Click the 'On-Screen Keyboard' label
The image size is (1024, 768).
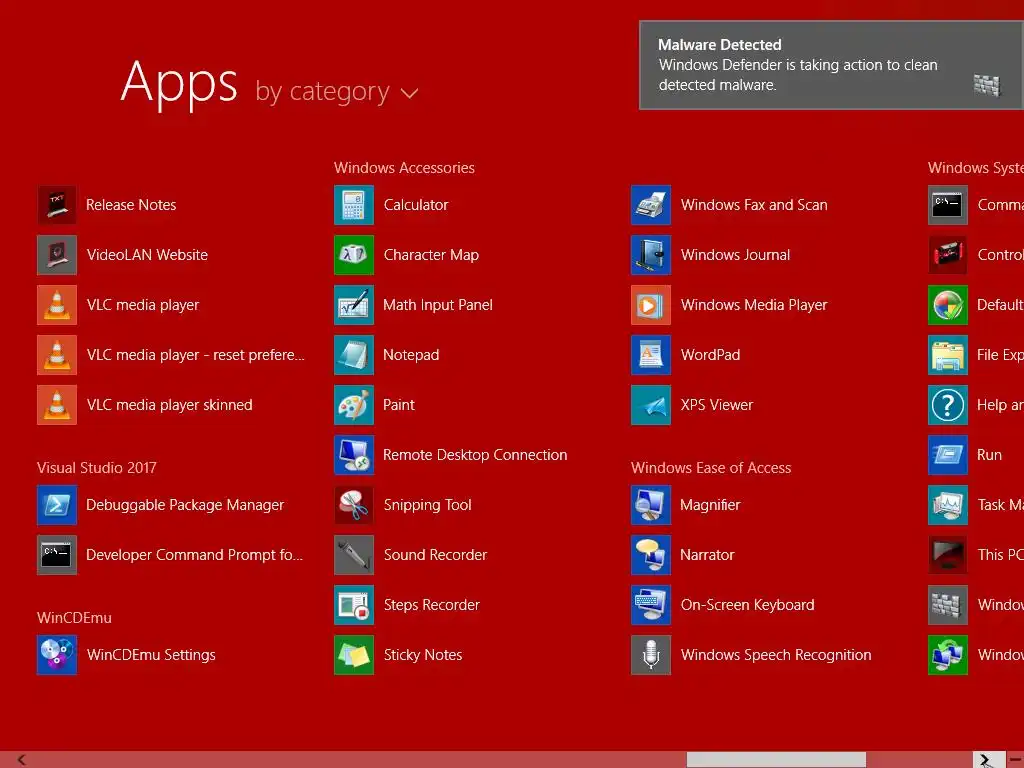point(747,605)
